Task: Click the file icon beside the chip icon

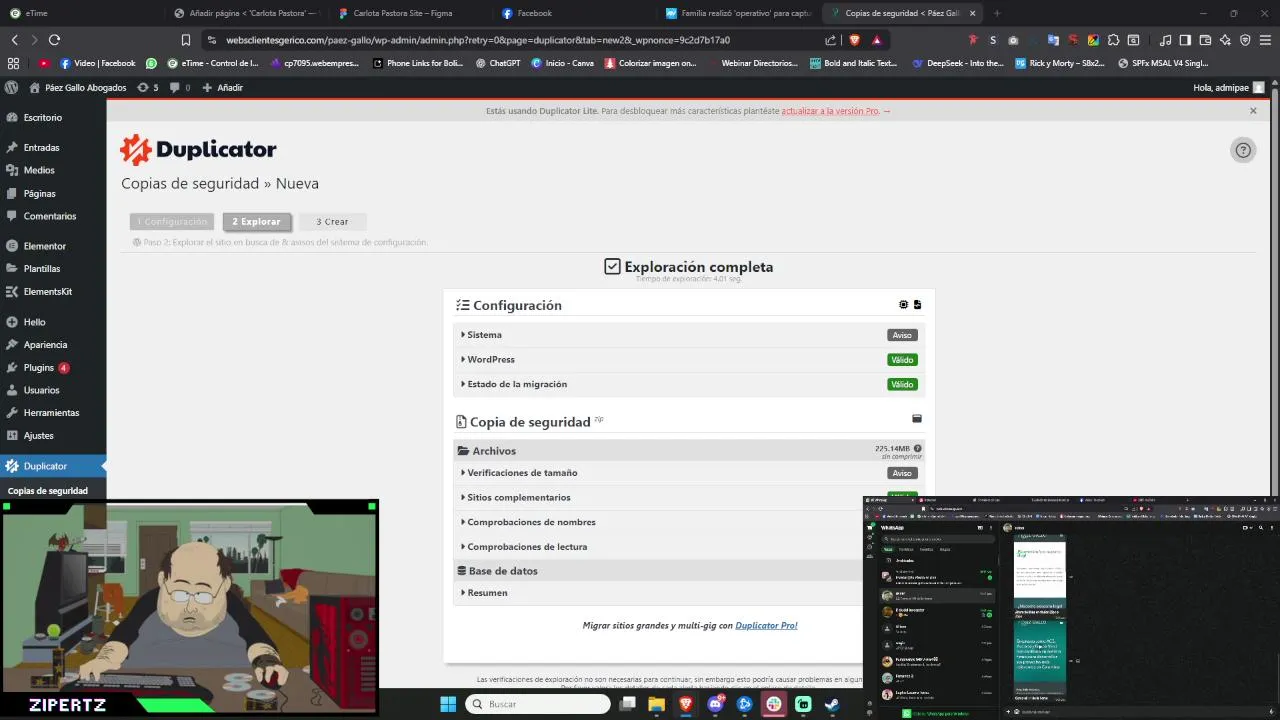Action: (917, 305)
